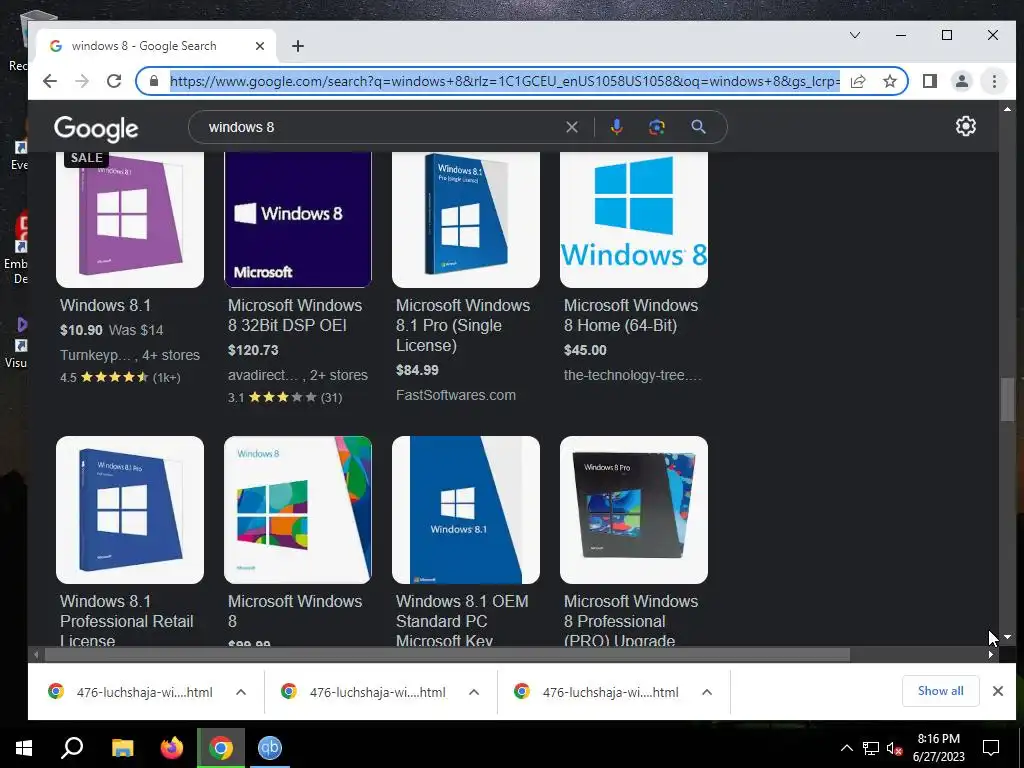Expand options for second downloaded html file
The height and width of the screenshot is (768, 1024).
[x=474, y=692]
